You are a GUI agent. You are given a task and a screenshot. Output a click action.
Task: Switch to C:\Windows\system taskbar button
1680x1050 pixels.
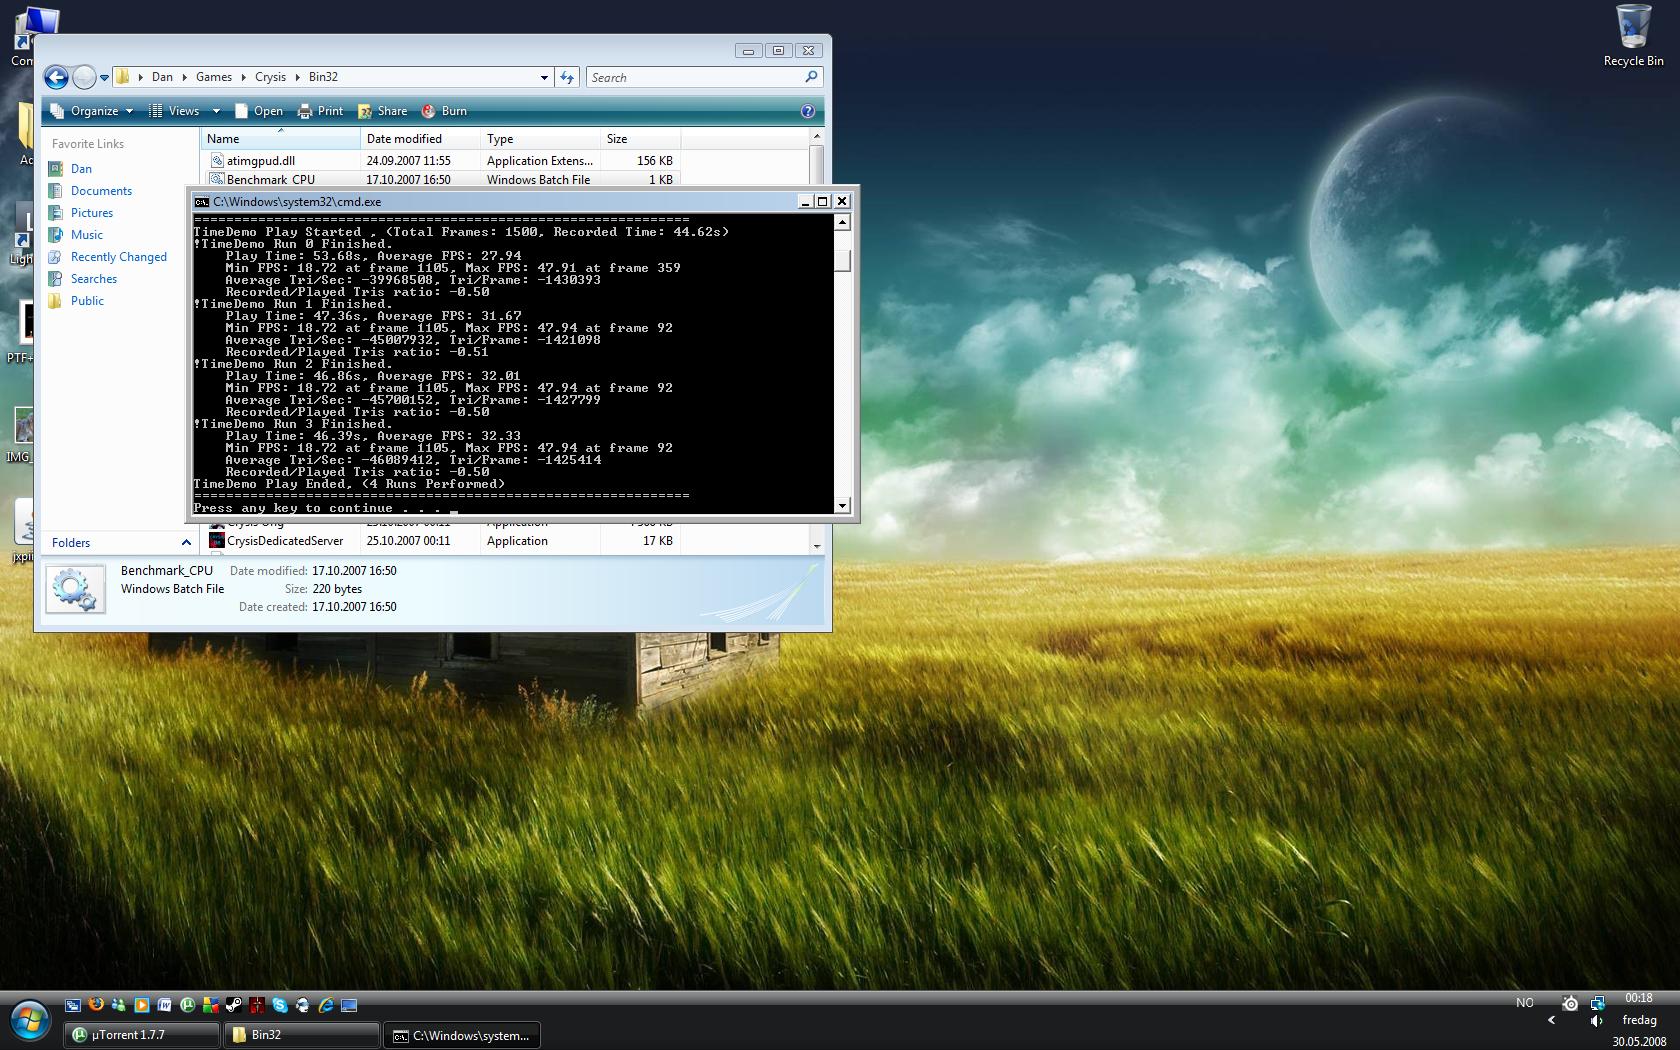tap(462, 1035)
